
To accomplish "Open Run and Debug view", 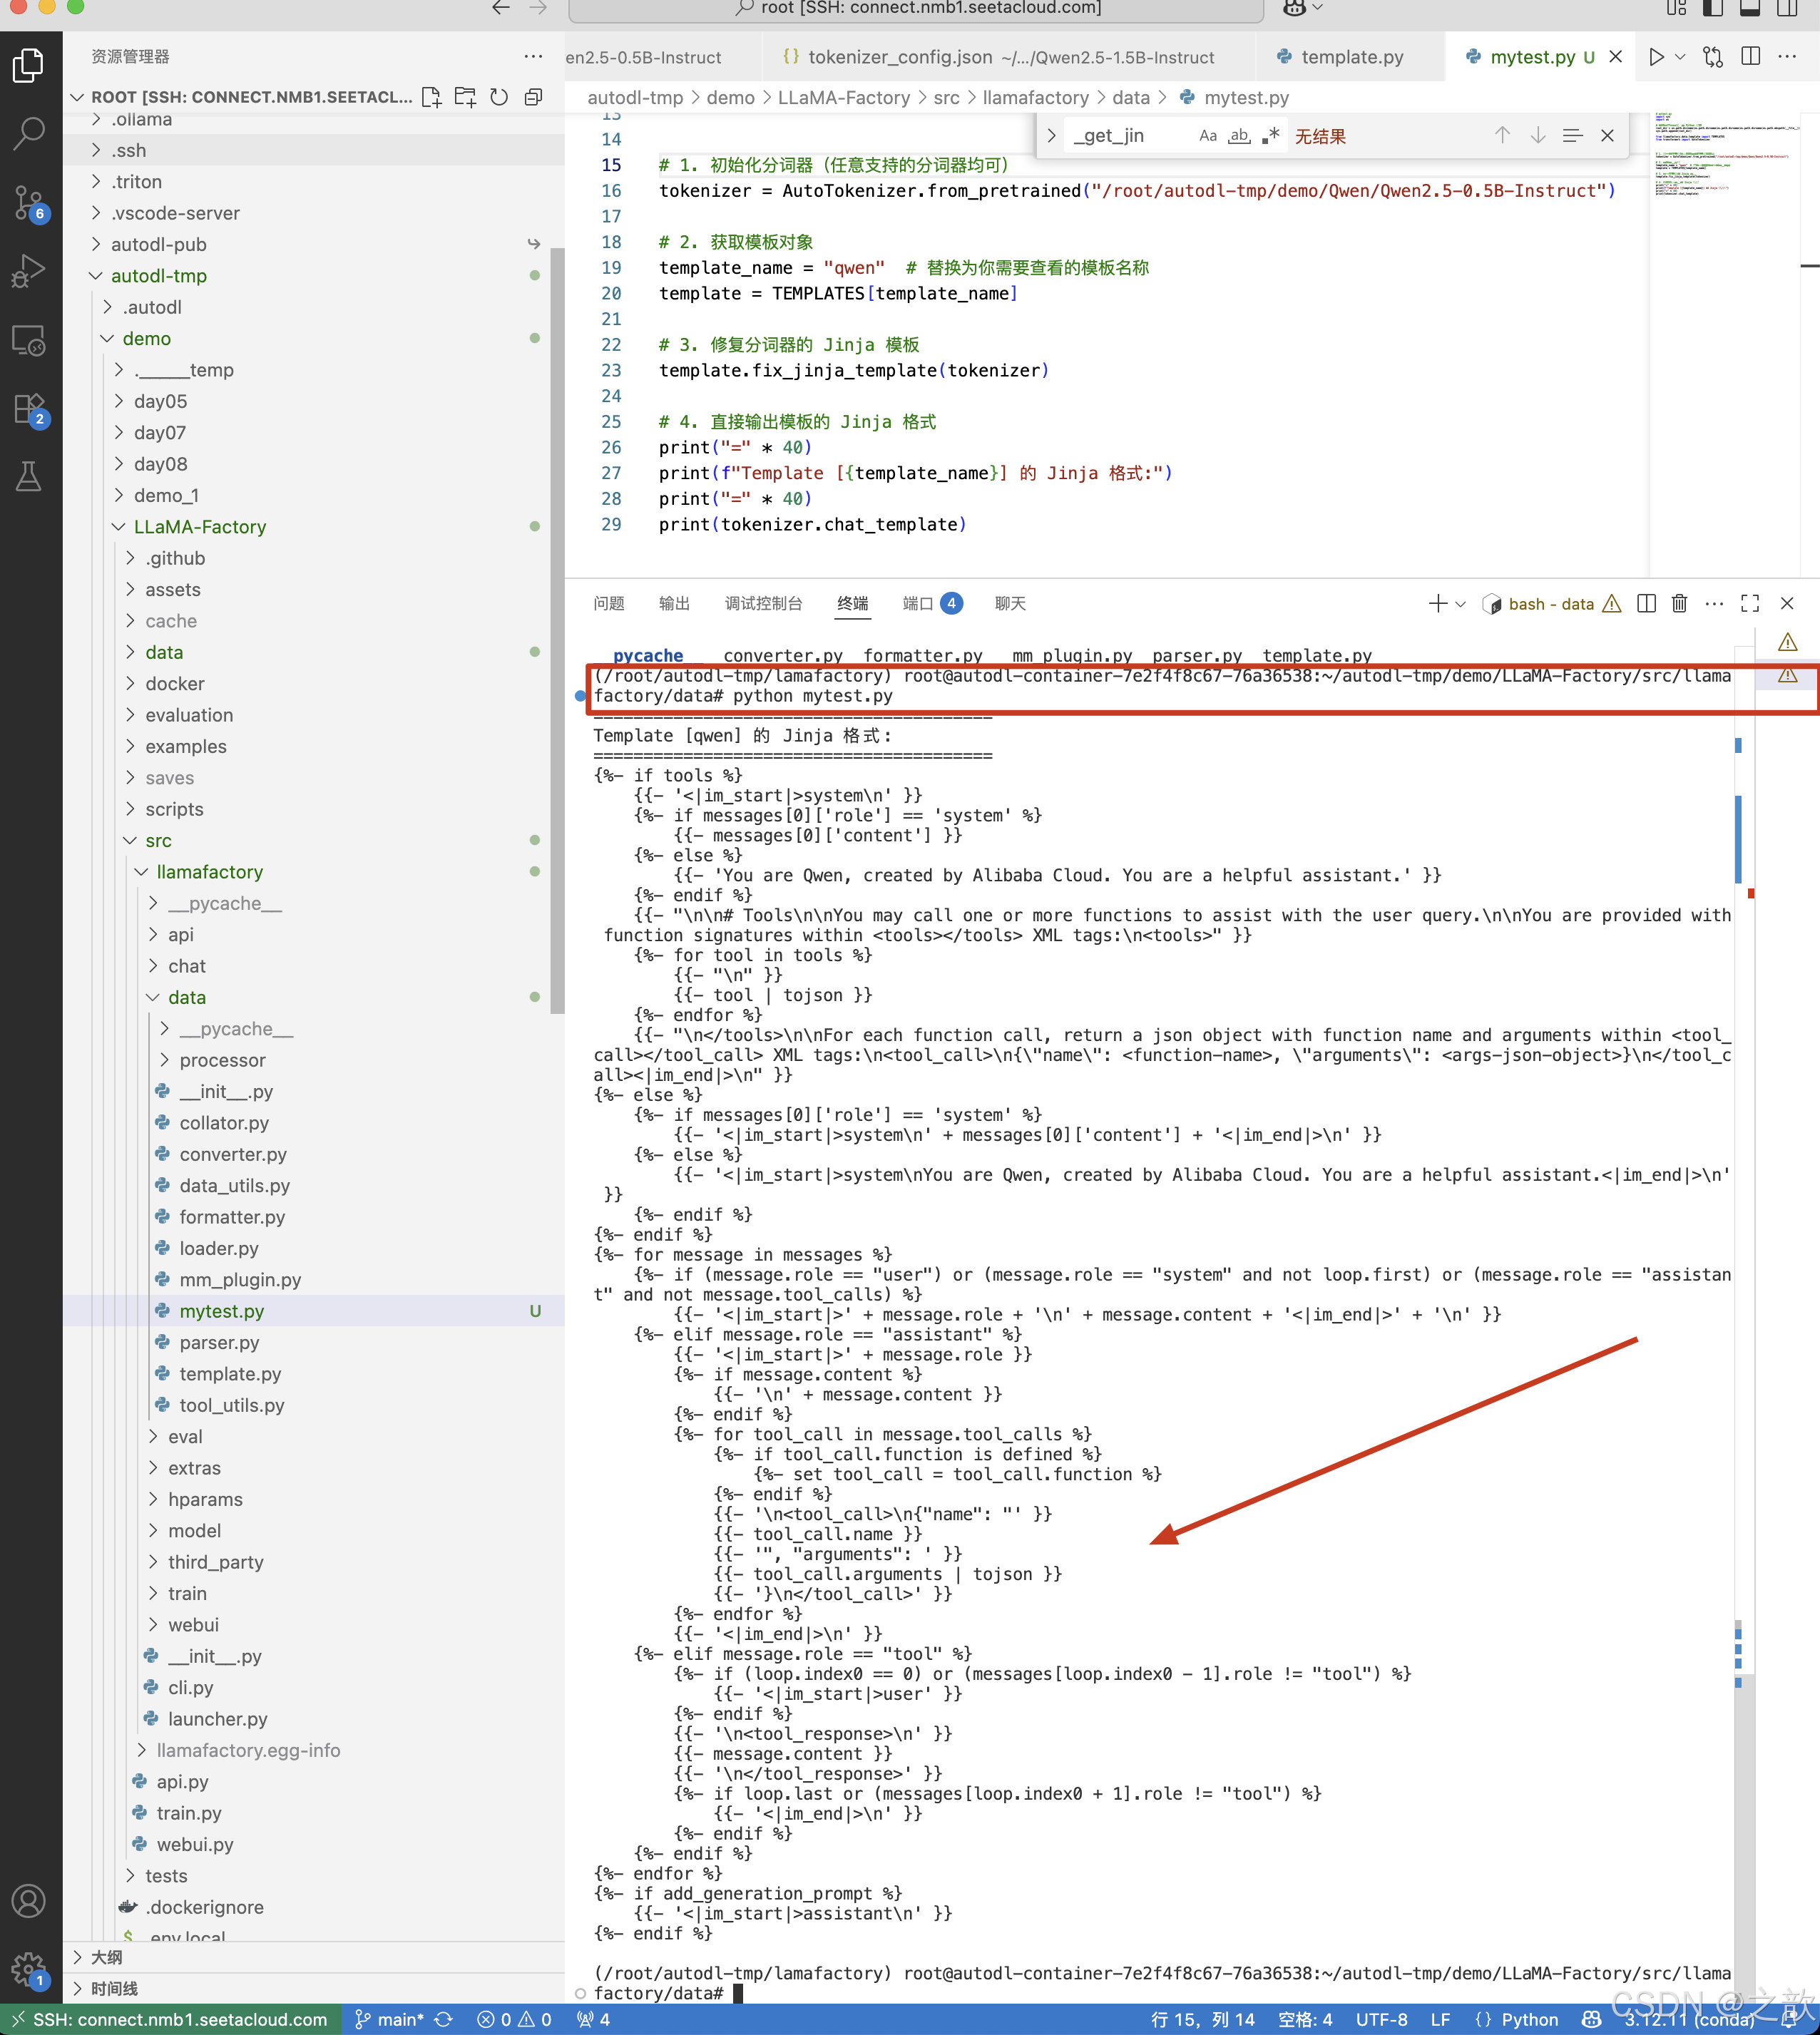I will (x=29, y=271).
